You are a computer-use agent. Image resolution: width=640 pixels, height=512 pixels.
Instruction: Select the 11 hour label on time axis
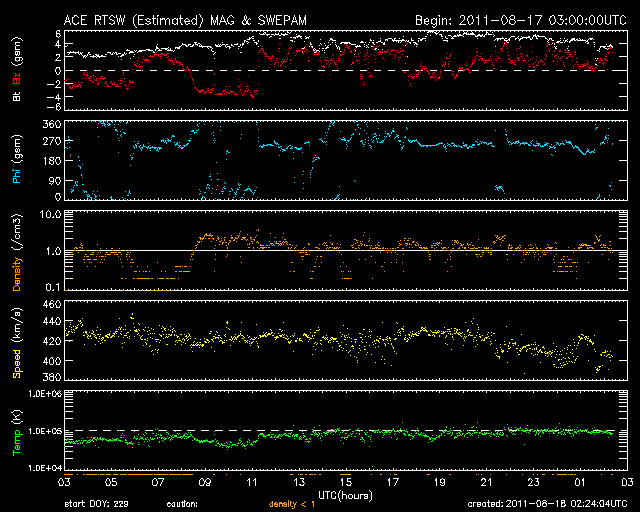pyautogui.click(x=252, y=483)
